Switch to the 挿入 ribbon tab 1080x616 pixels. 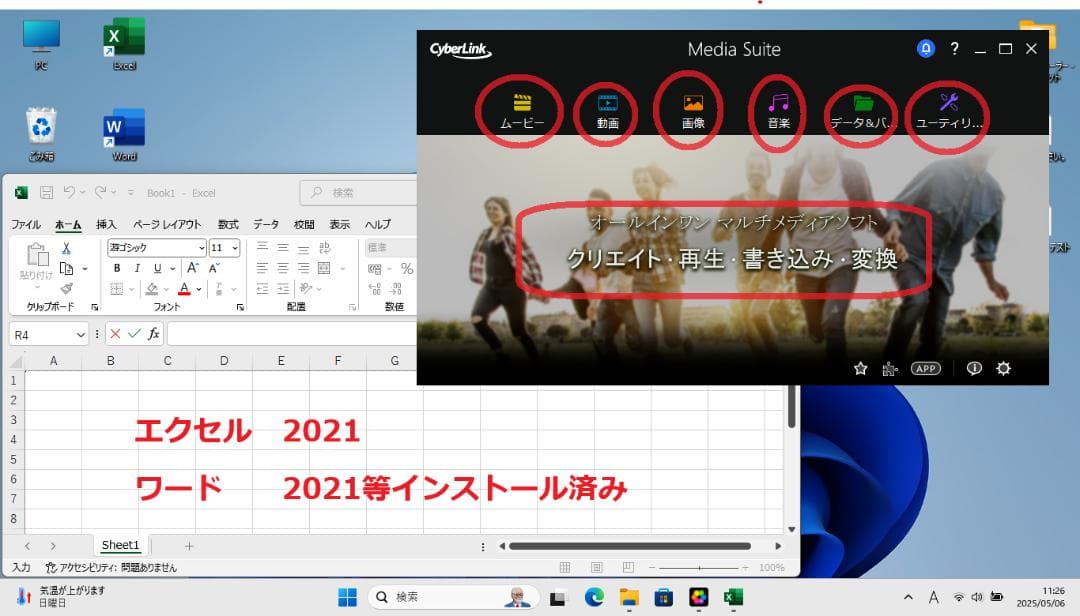pos(106,225)
